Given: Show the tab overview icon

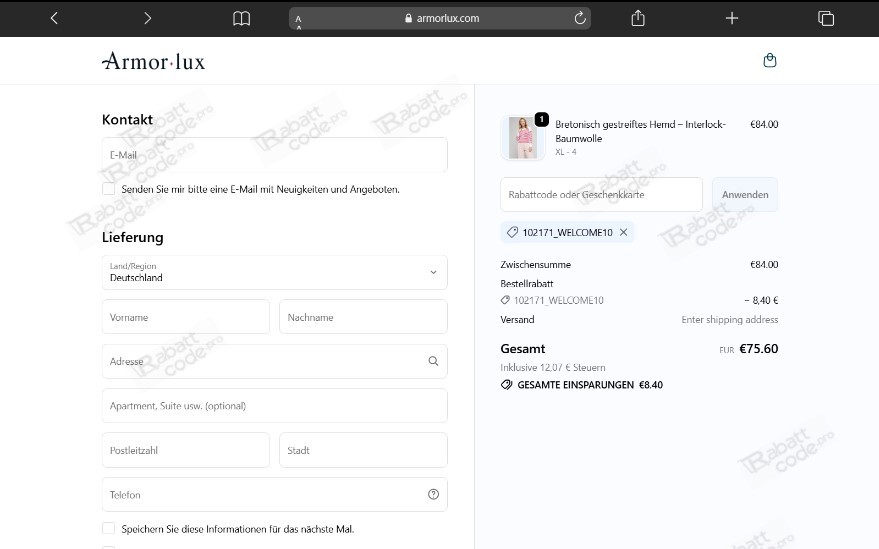Looking at the screenshot, I should tap(826, 19).
